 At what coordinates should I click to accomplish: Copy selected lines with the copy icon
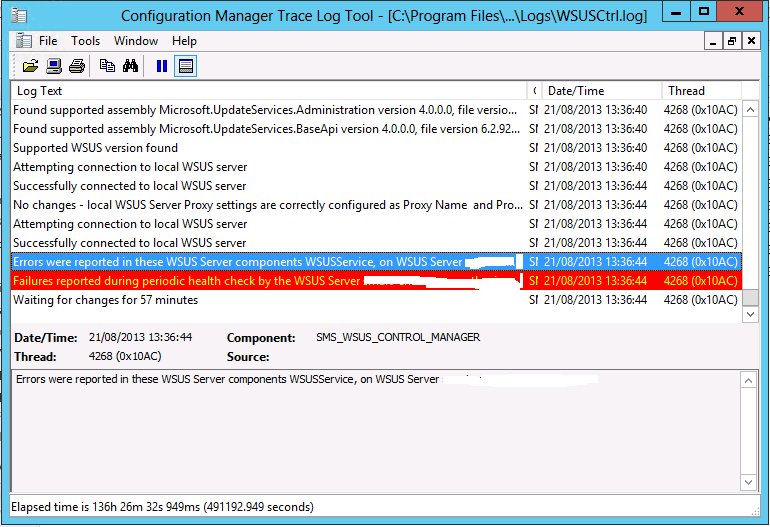(x=107, y=66)
